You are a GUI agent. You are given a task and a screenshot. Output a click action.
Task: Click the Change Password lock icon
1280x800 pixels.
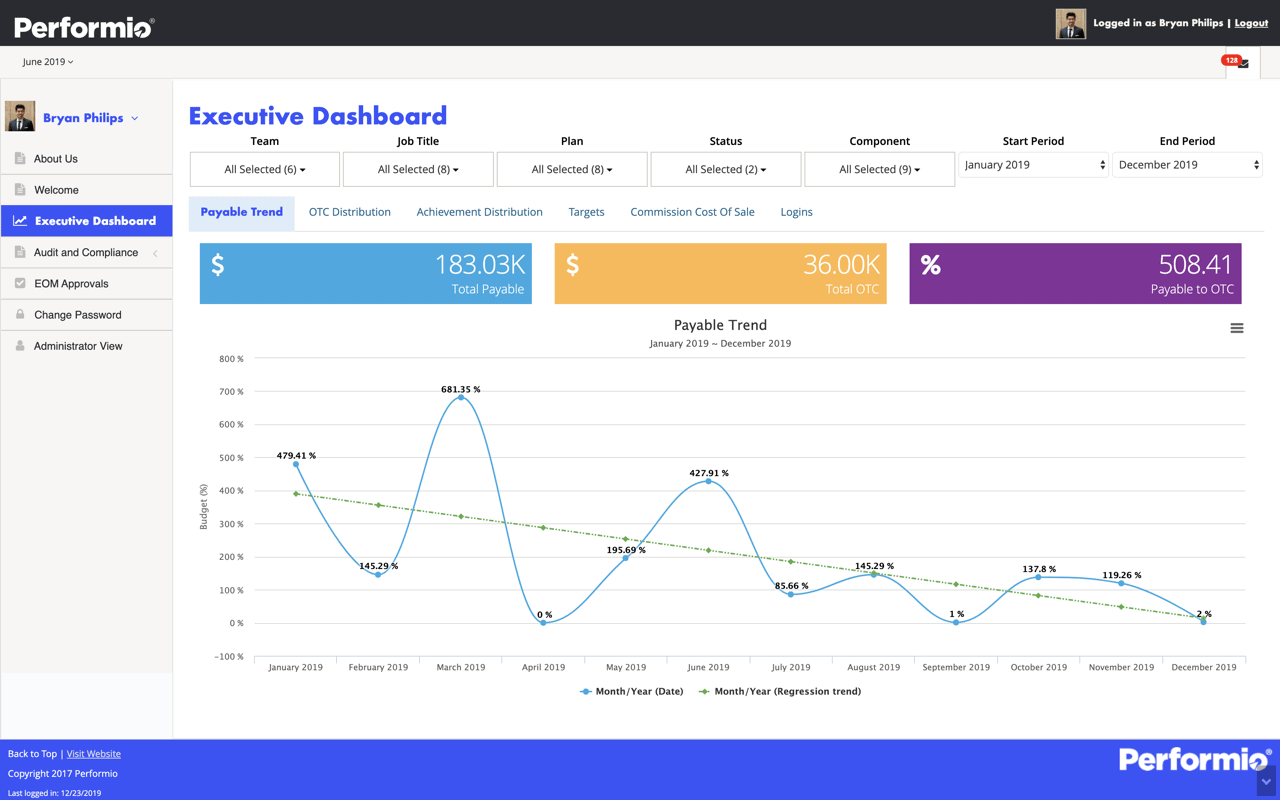pos(22,314)
